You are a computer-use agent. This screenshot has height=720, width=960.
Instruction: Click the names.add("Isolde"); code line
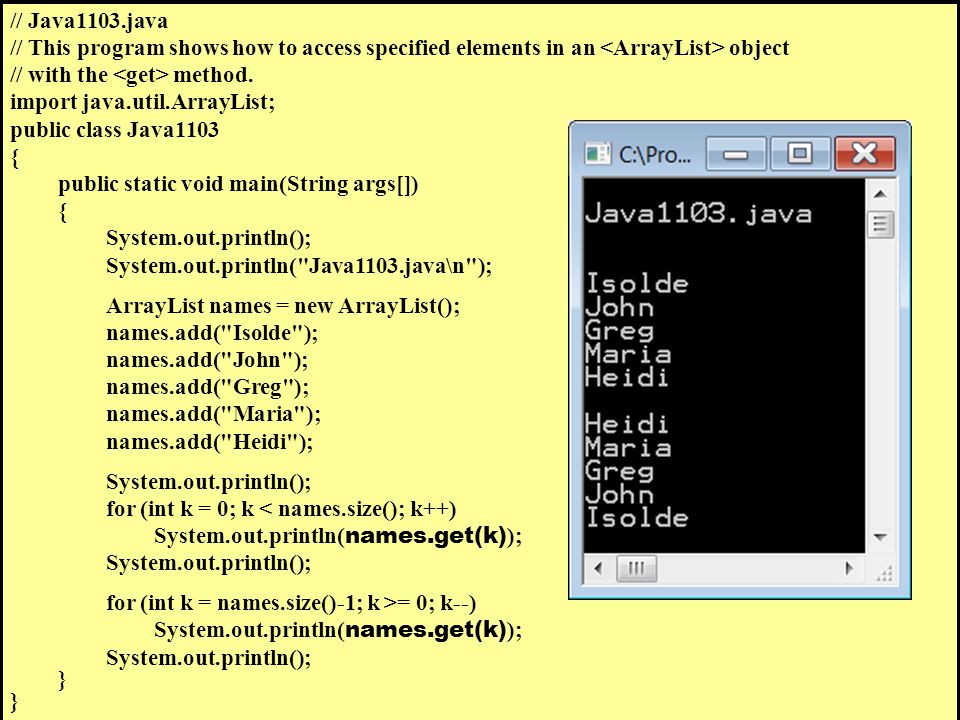pos(212,333)
